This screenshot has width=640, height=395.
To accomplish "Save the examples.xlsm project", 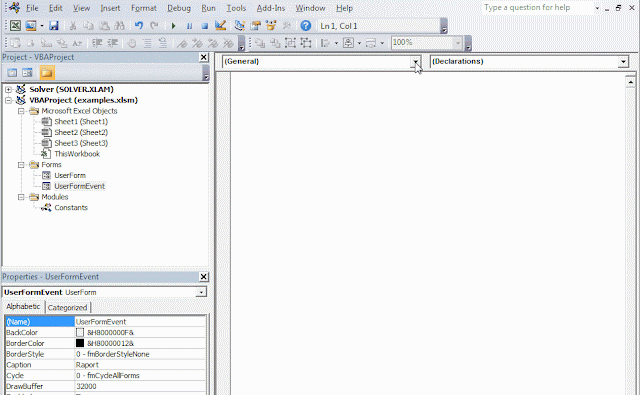I will [x=54, y=26].
